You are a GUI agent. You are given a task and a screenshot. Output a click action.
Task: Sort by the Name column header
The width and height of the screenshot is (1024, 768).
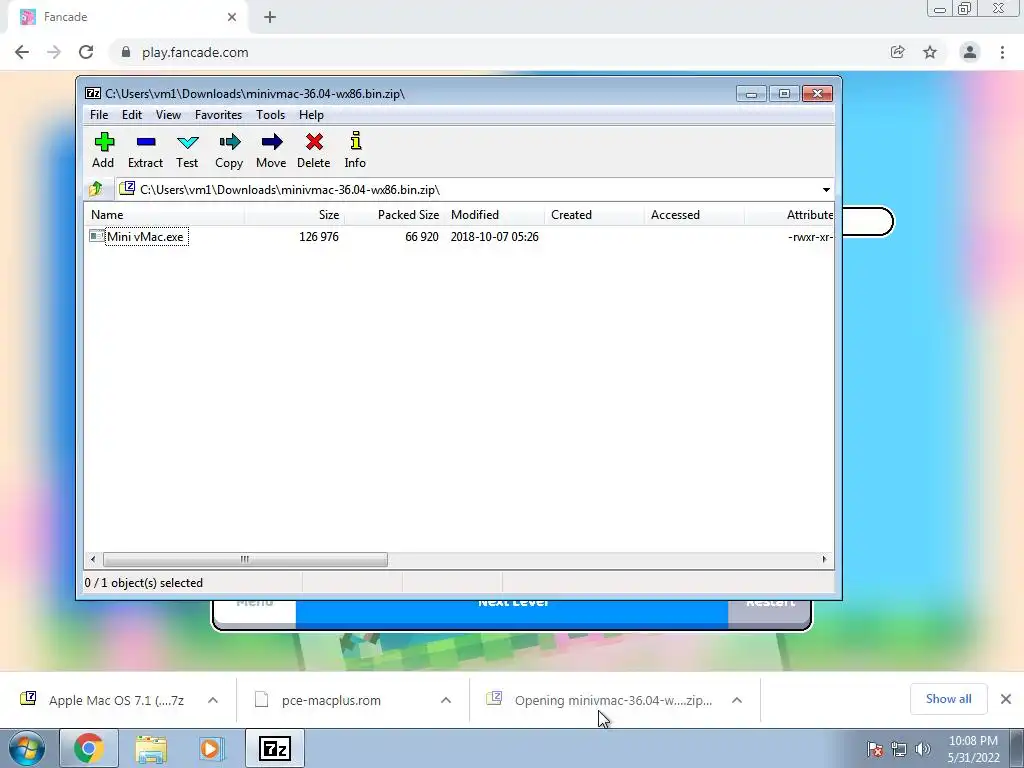[x=165, y=215]
